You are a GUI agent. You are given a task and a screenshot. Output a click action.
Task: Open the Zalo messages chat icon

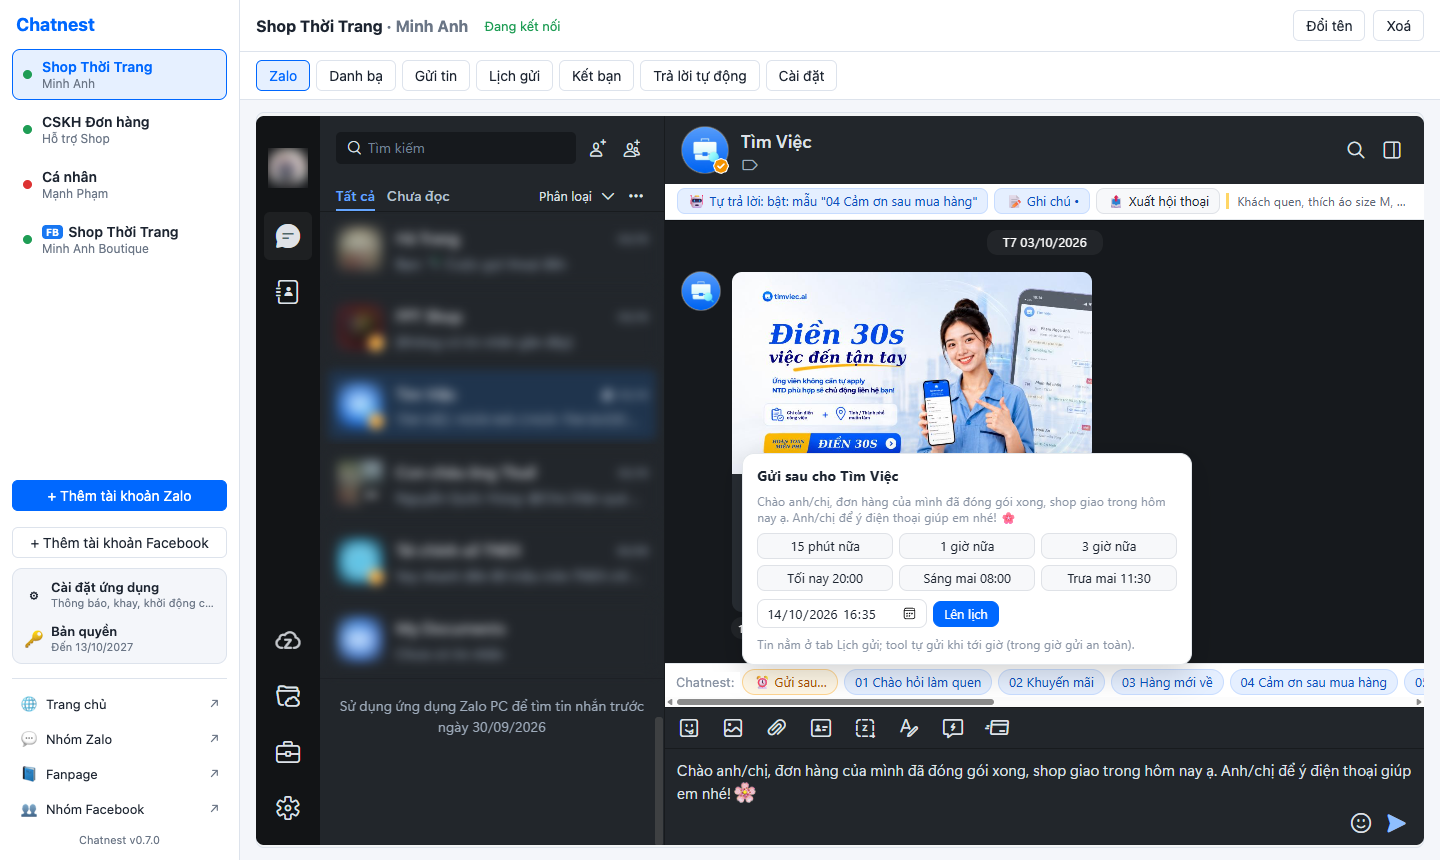click(288, 236)
